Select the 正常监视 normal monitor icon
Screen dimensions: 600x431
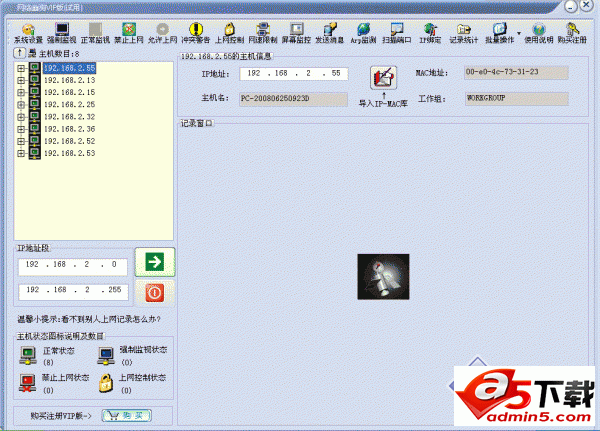coord(95,33)
